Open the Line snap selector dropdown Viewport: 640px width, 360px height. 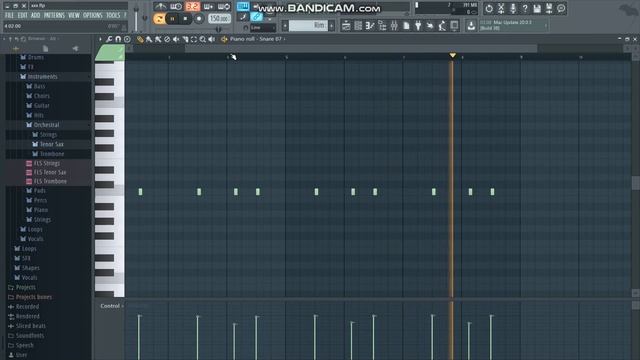(x=263, y=28)
